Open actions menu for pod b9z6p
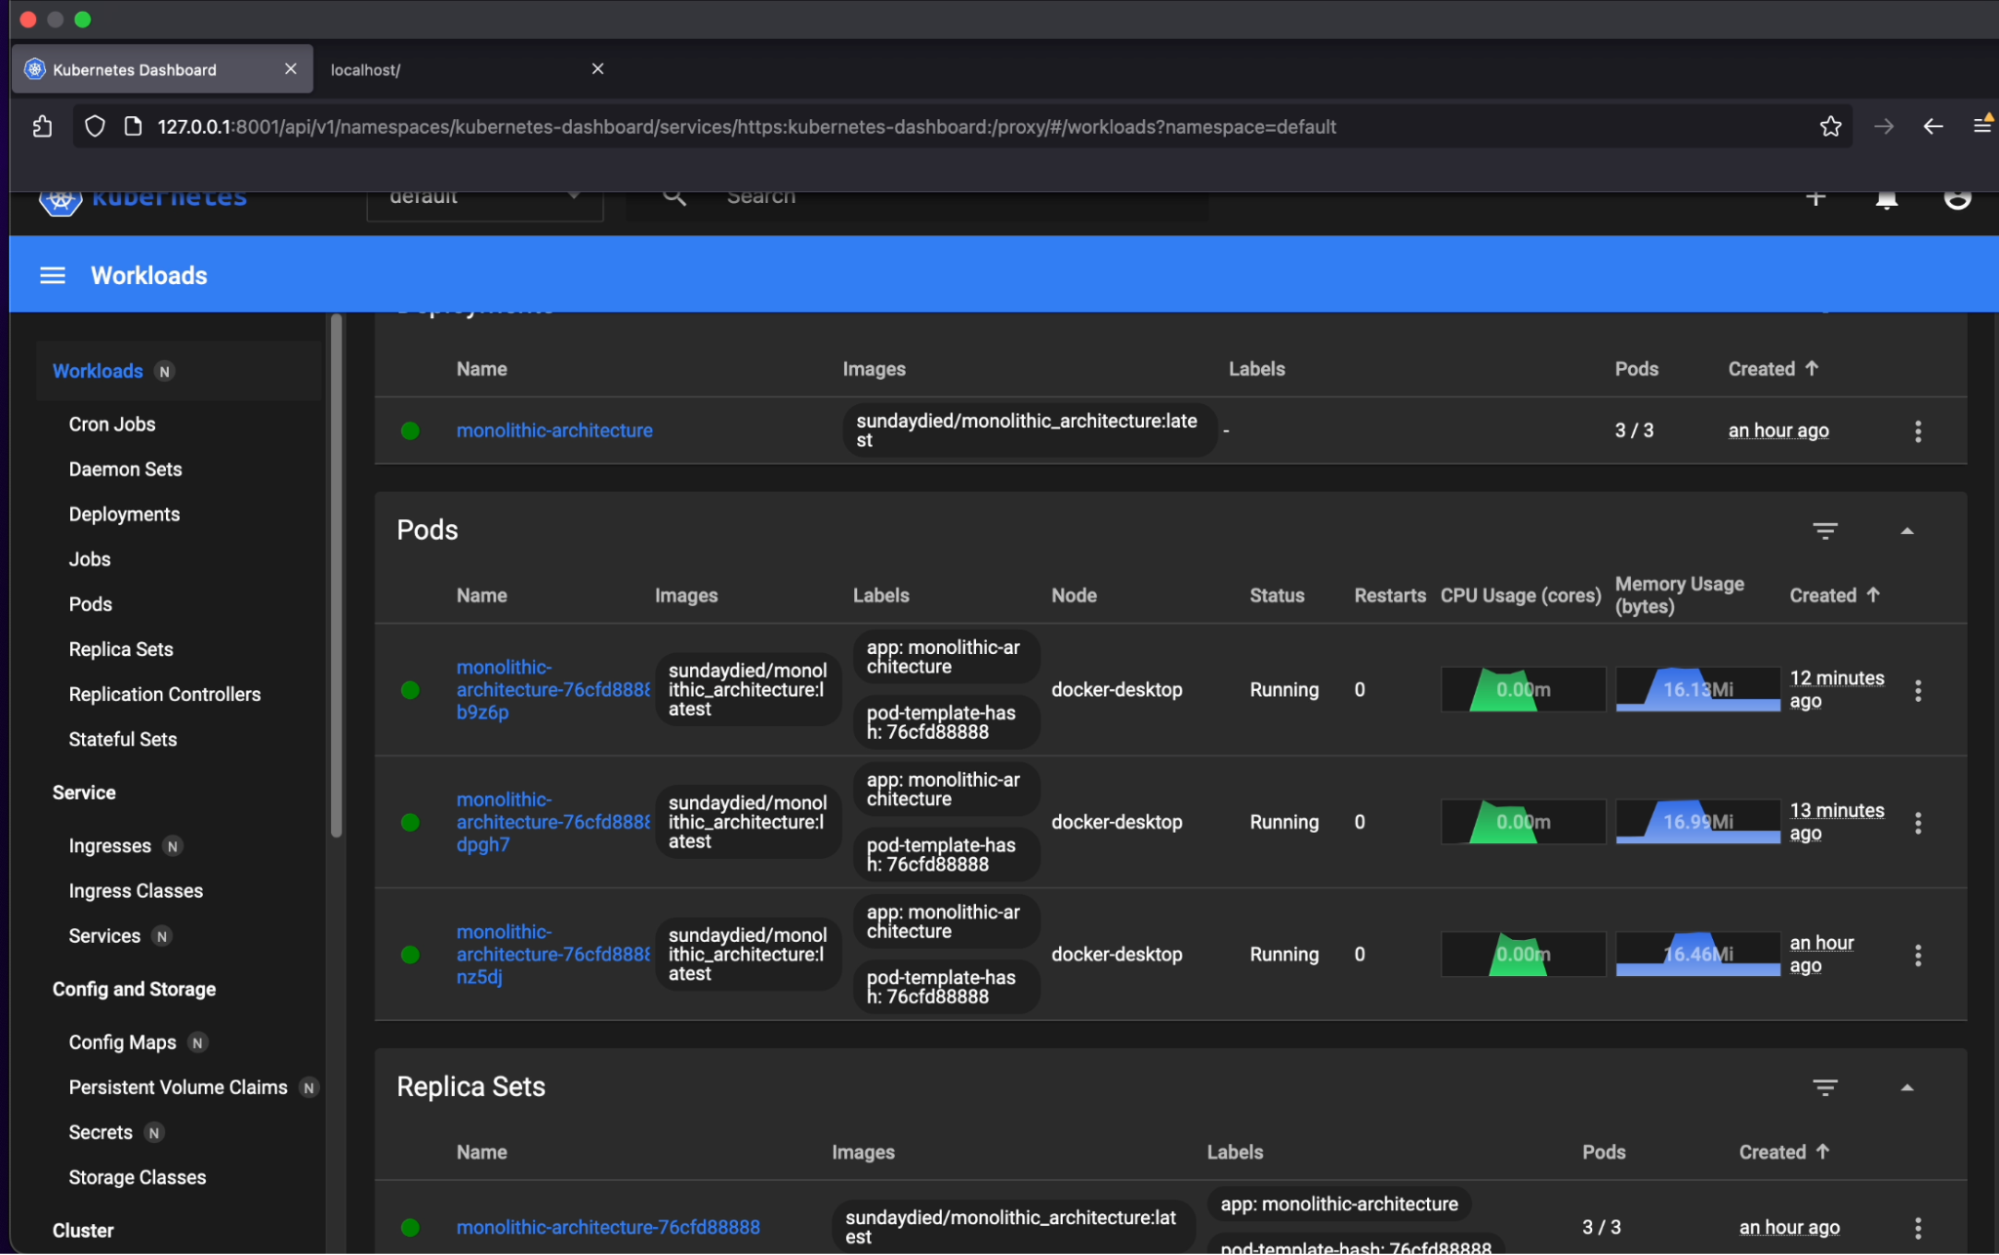This screenshot has height=1255, width=1999. (1918, 690)
